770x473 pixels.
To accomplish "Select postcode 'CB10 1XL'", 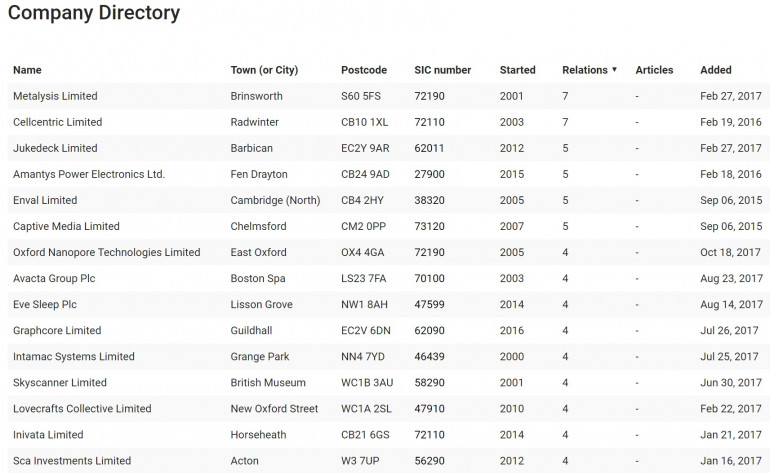I will [364, 122].
